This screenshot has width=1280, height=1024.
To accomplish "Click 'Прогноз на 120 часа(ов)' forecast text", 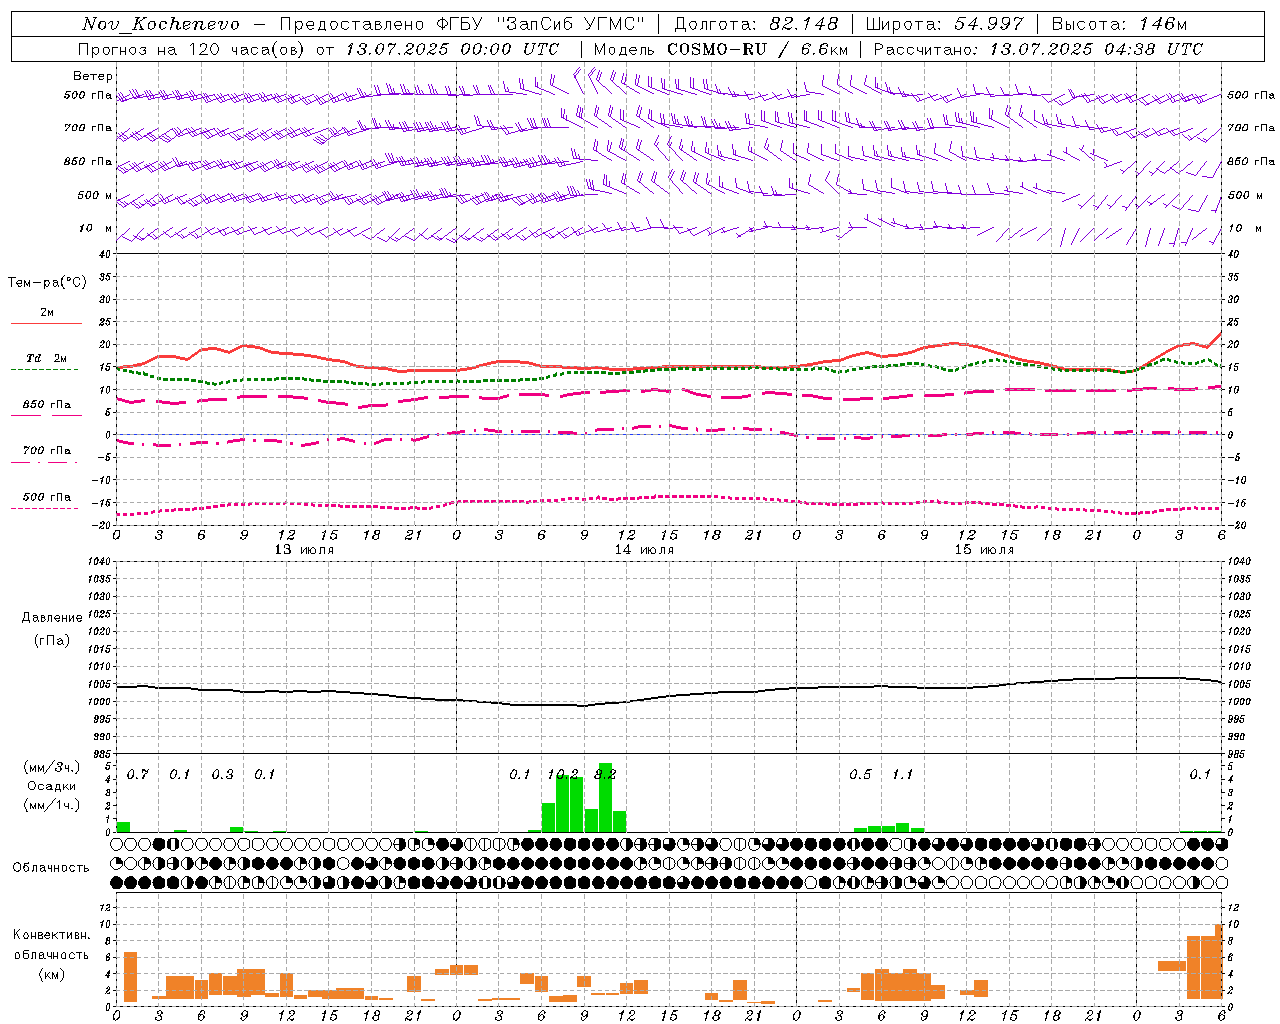I will pos(192,49).
